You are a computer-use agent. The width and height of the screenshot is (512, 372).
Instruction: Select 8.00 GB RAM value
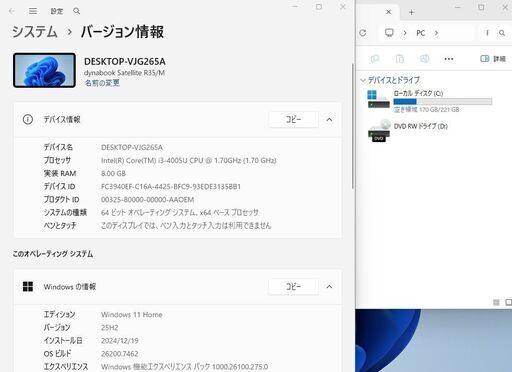113,173
